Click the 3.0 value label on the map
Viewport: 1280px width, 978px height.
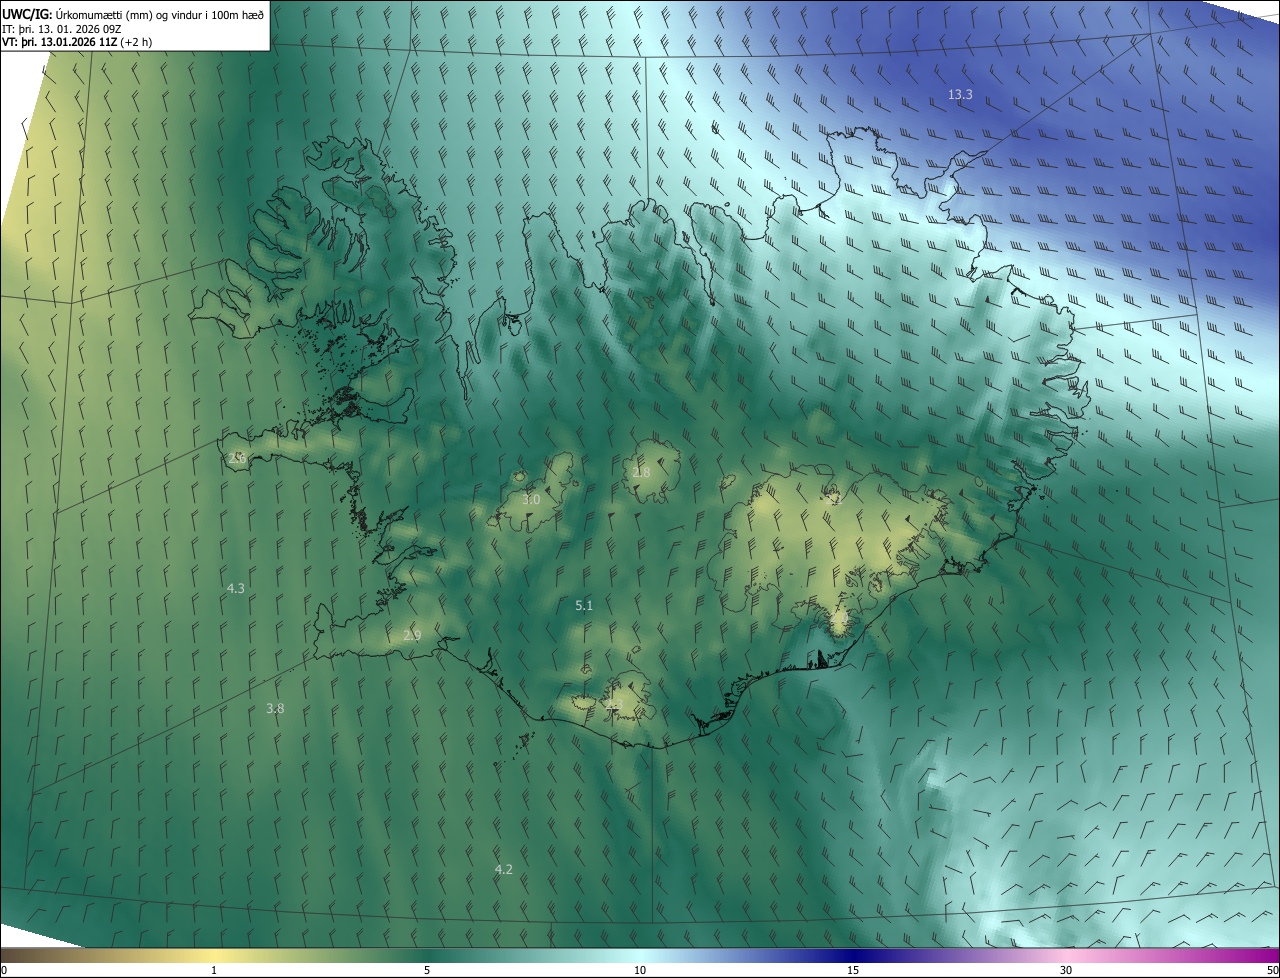tap(531, 499)
